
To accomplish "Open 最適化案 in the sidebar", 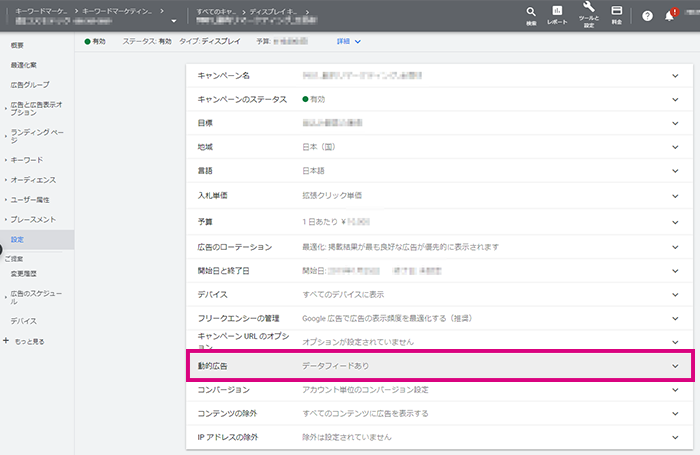I will pyautogui.click(x=24, y=65).
